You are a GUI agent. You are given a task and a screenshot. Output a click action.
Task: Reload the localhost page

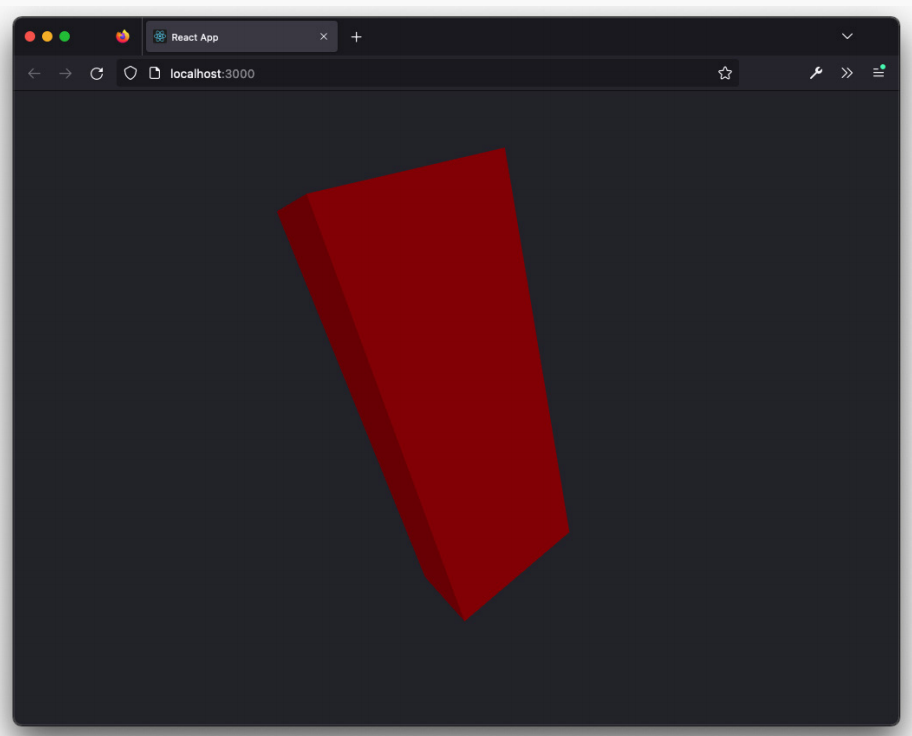coord(97,73)
